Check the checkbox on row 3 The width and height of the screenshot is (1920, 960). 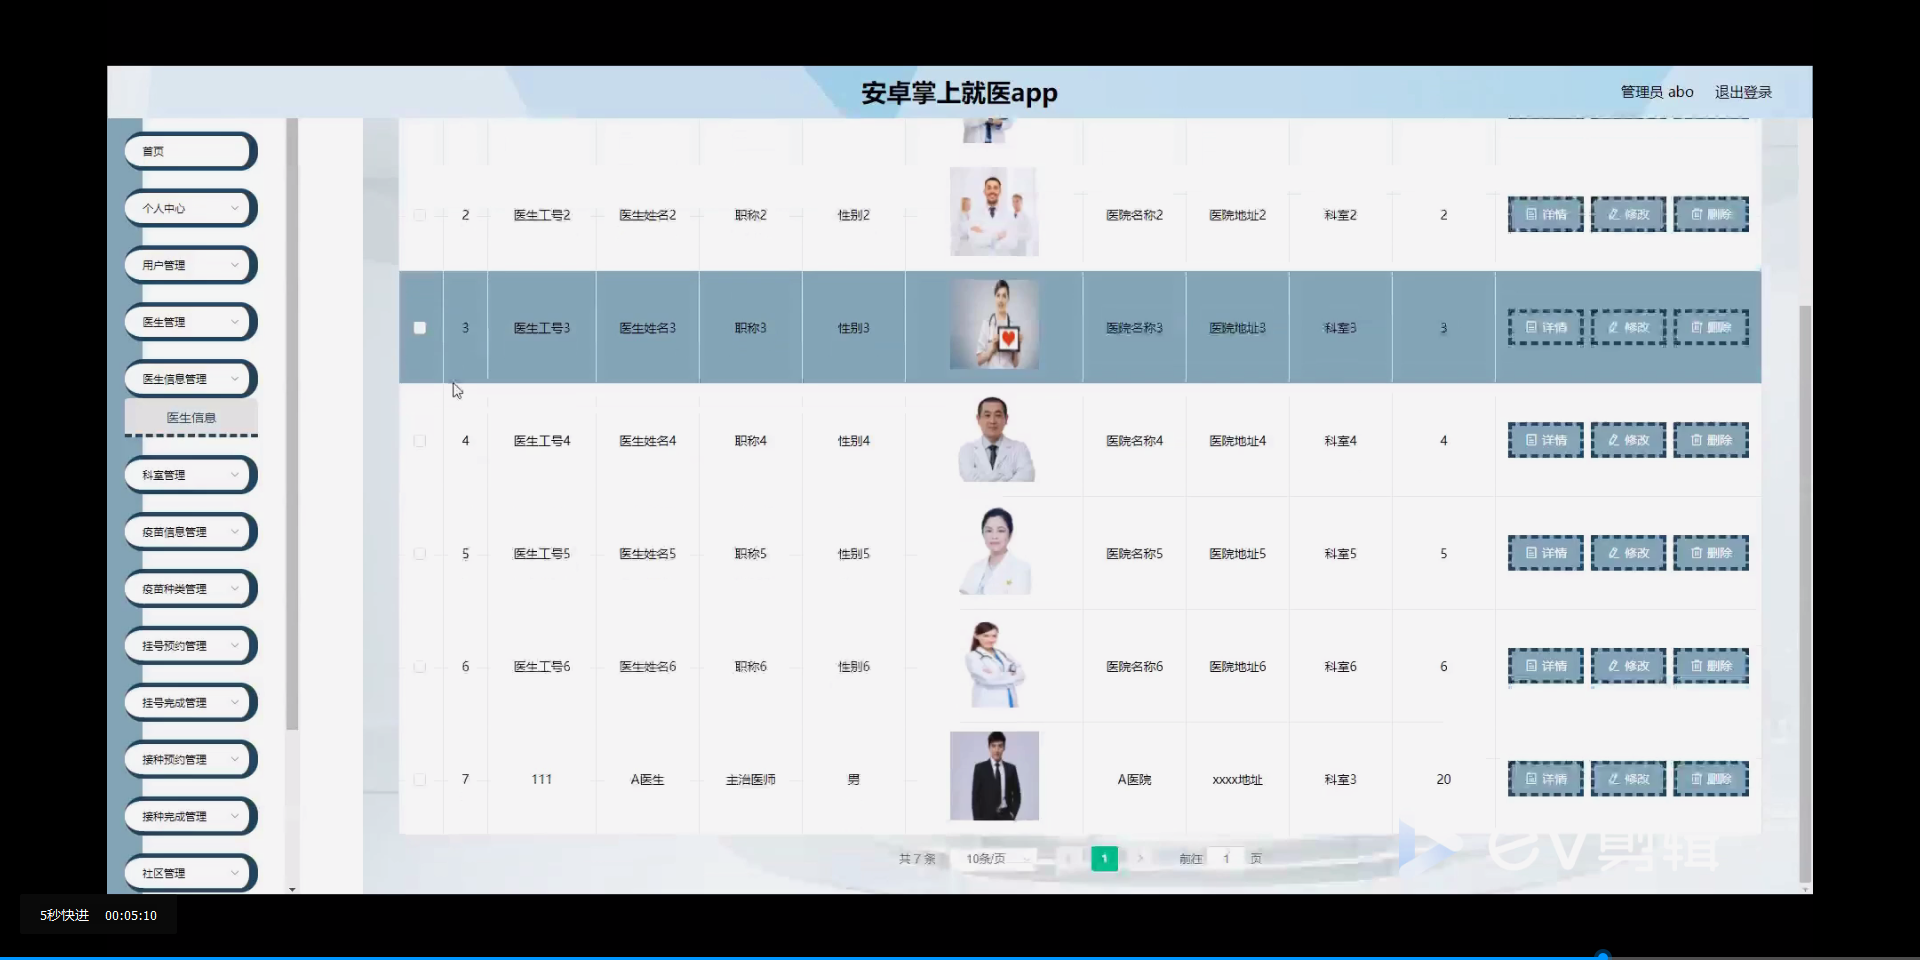pos(420,327)
